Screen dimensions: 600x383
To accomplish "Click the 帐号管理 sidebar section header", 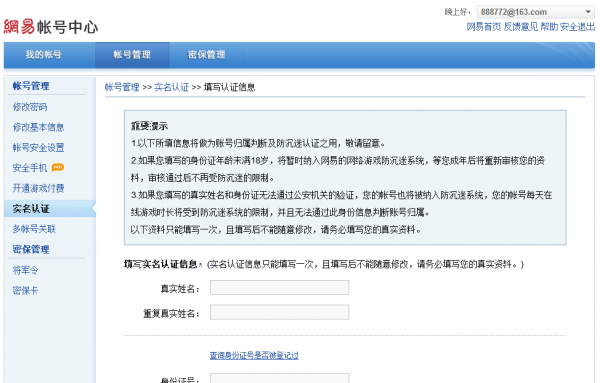I will tap(31, 86).
